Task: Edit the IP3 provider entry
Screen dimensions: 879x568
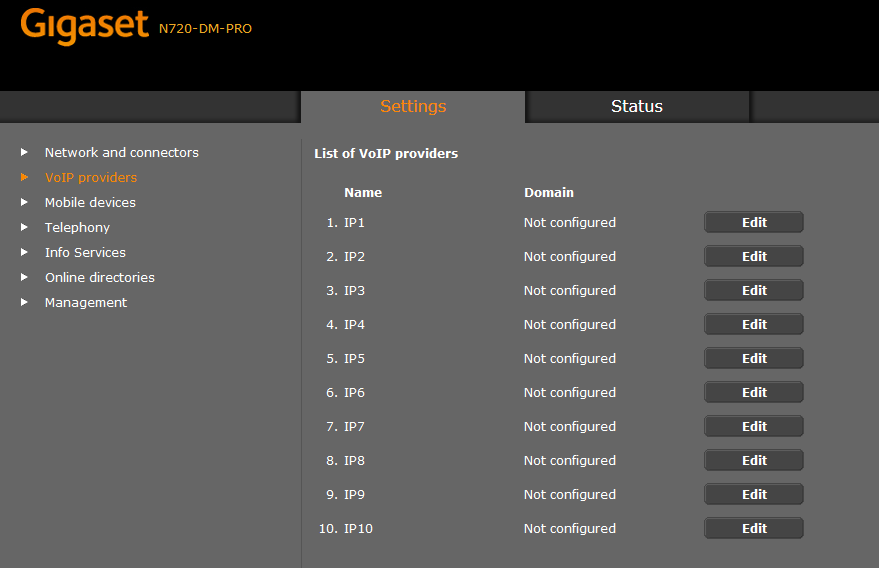Action: [x=754, y=290]
